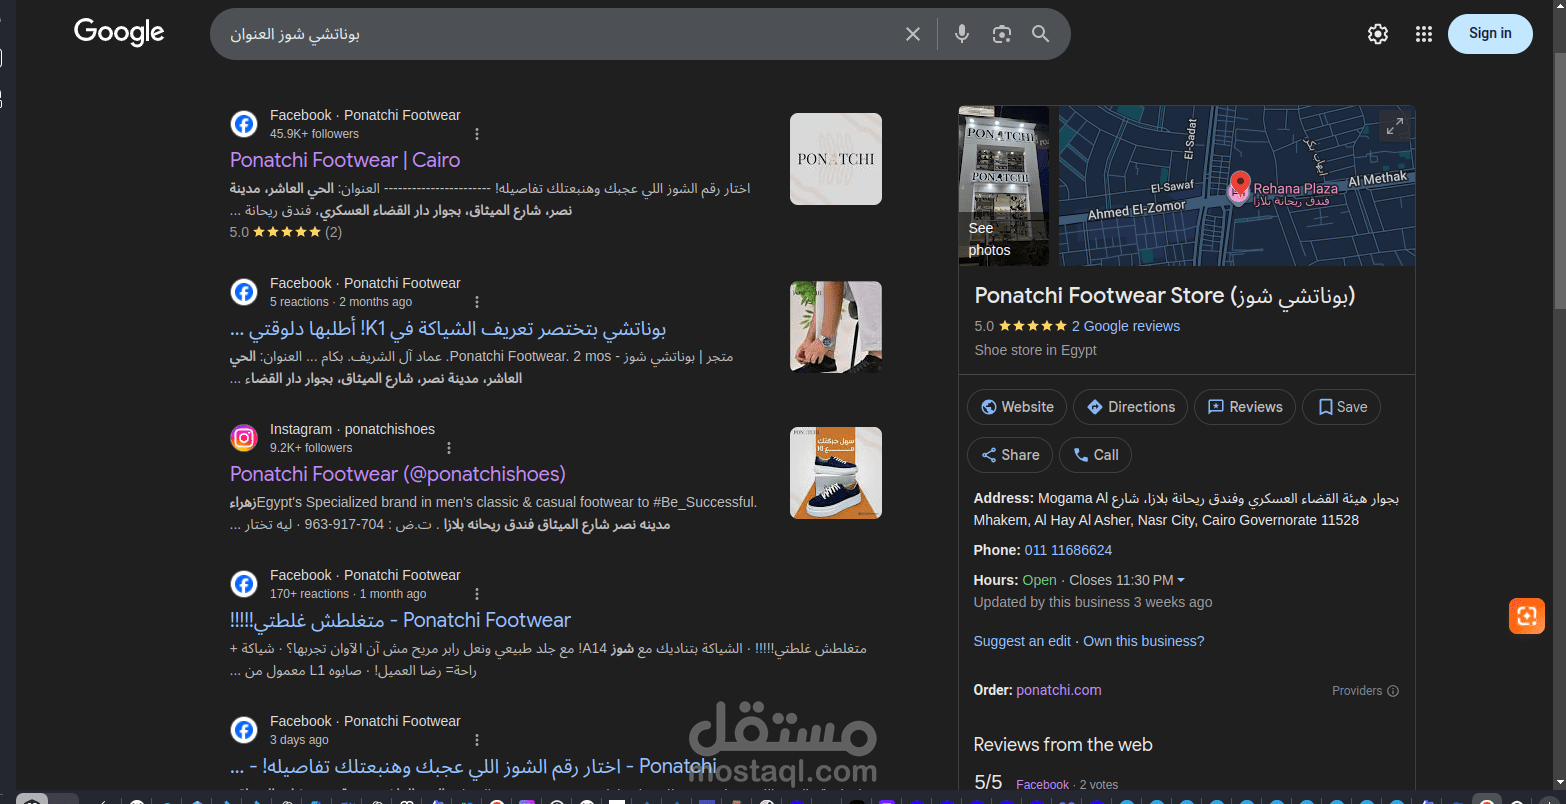This screenshot has width=1566, height=804.
Task: Click Own this business? link
Action: [1144, 641]
